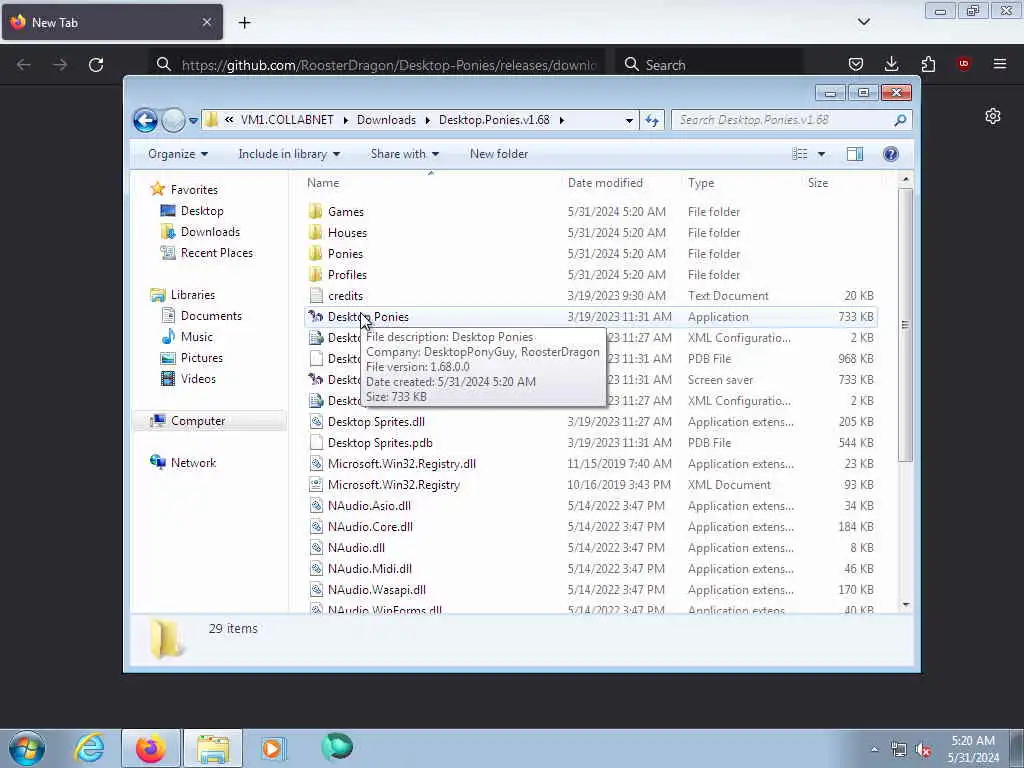Open the Include in library menu

pos(289,154)
